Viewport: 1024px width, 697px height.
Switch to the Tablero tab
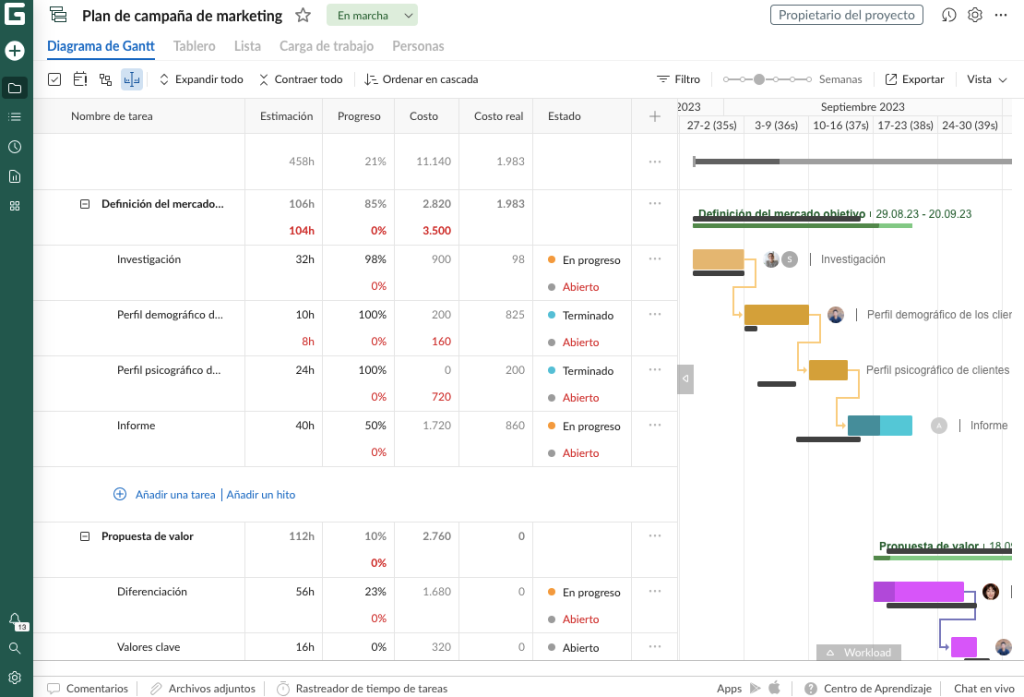pyautogui.click(x=194, y=46)
